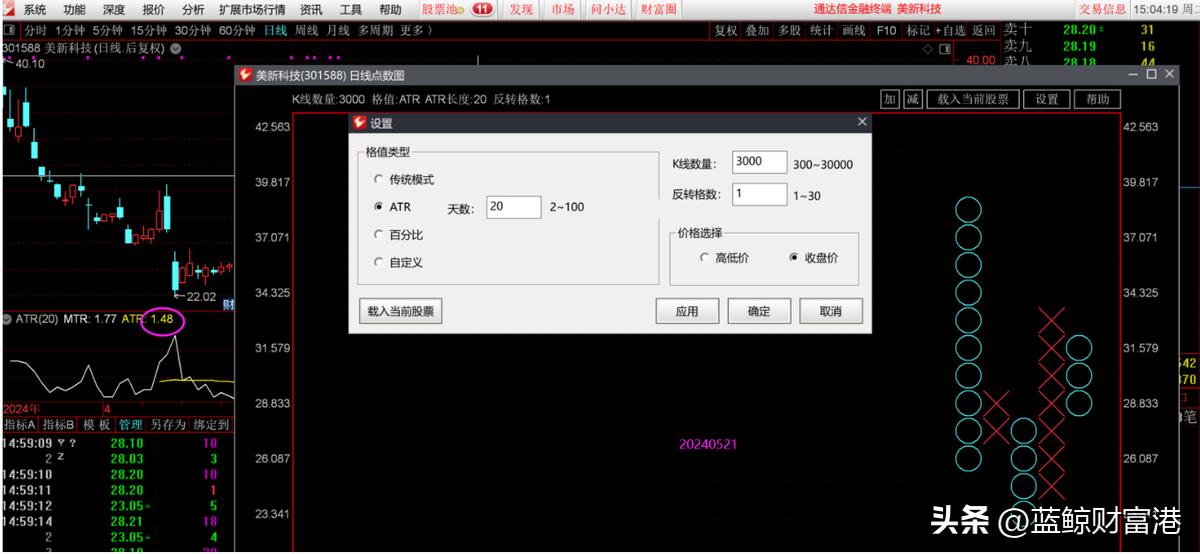The image size is (1200, 554).
Task: Open the 功能 menu
Action: coord(74,9)
